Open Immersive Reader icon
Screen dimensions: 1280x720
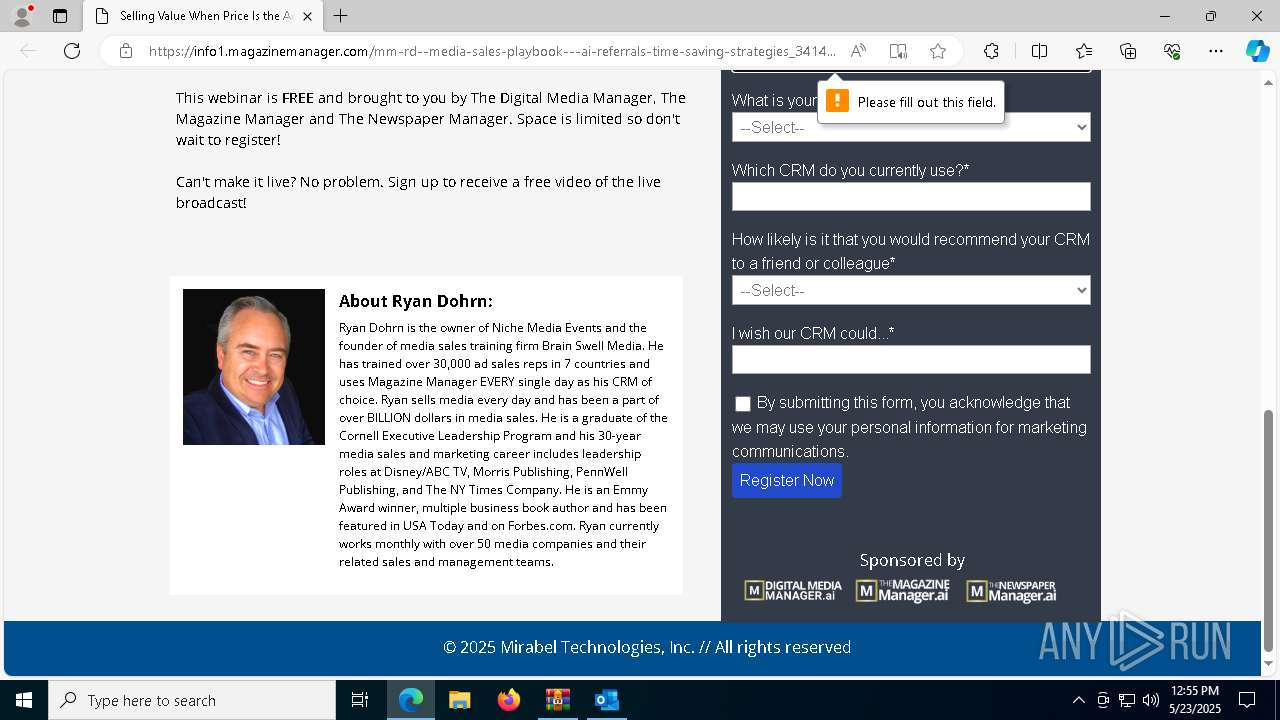click(898, 51)
